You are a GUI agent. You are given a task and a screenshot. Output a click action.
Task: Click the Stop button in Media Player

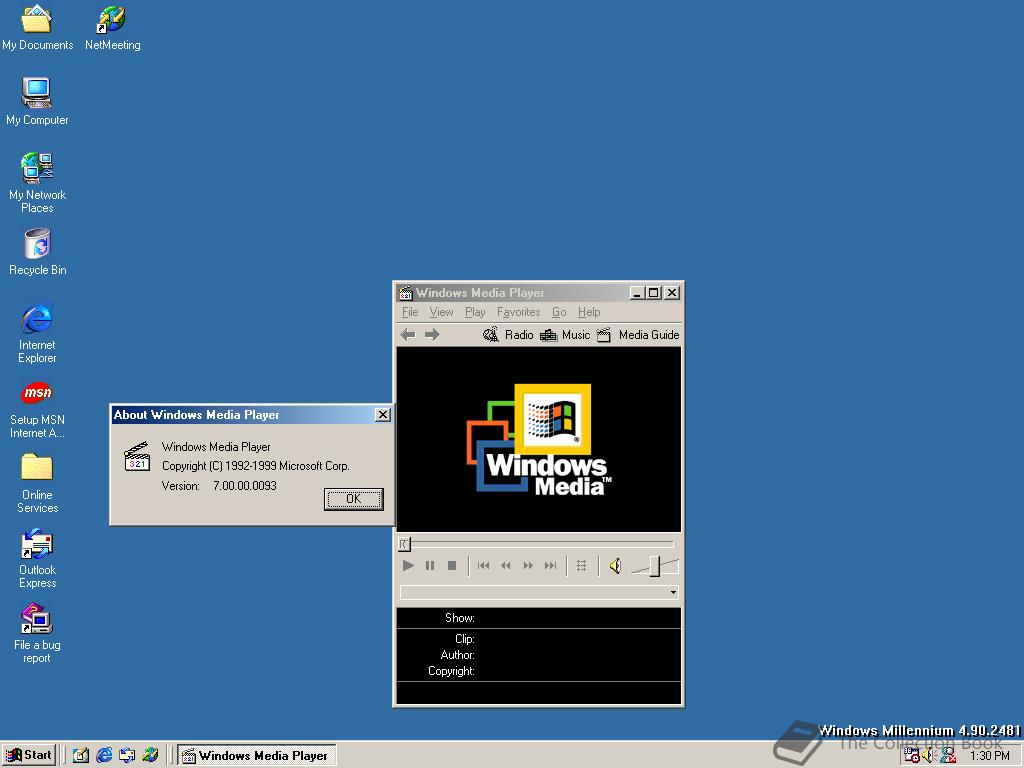click(452, 566)
